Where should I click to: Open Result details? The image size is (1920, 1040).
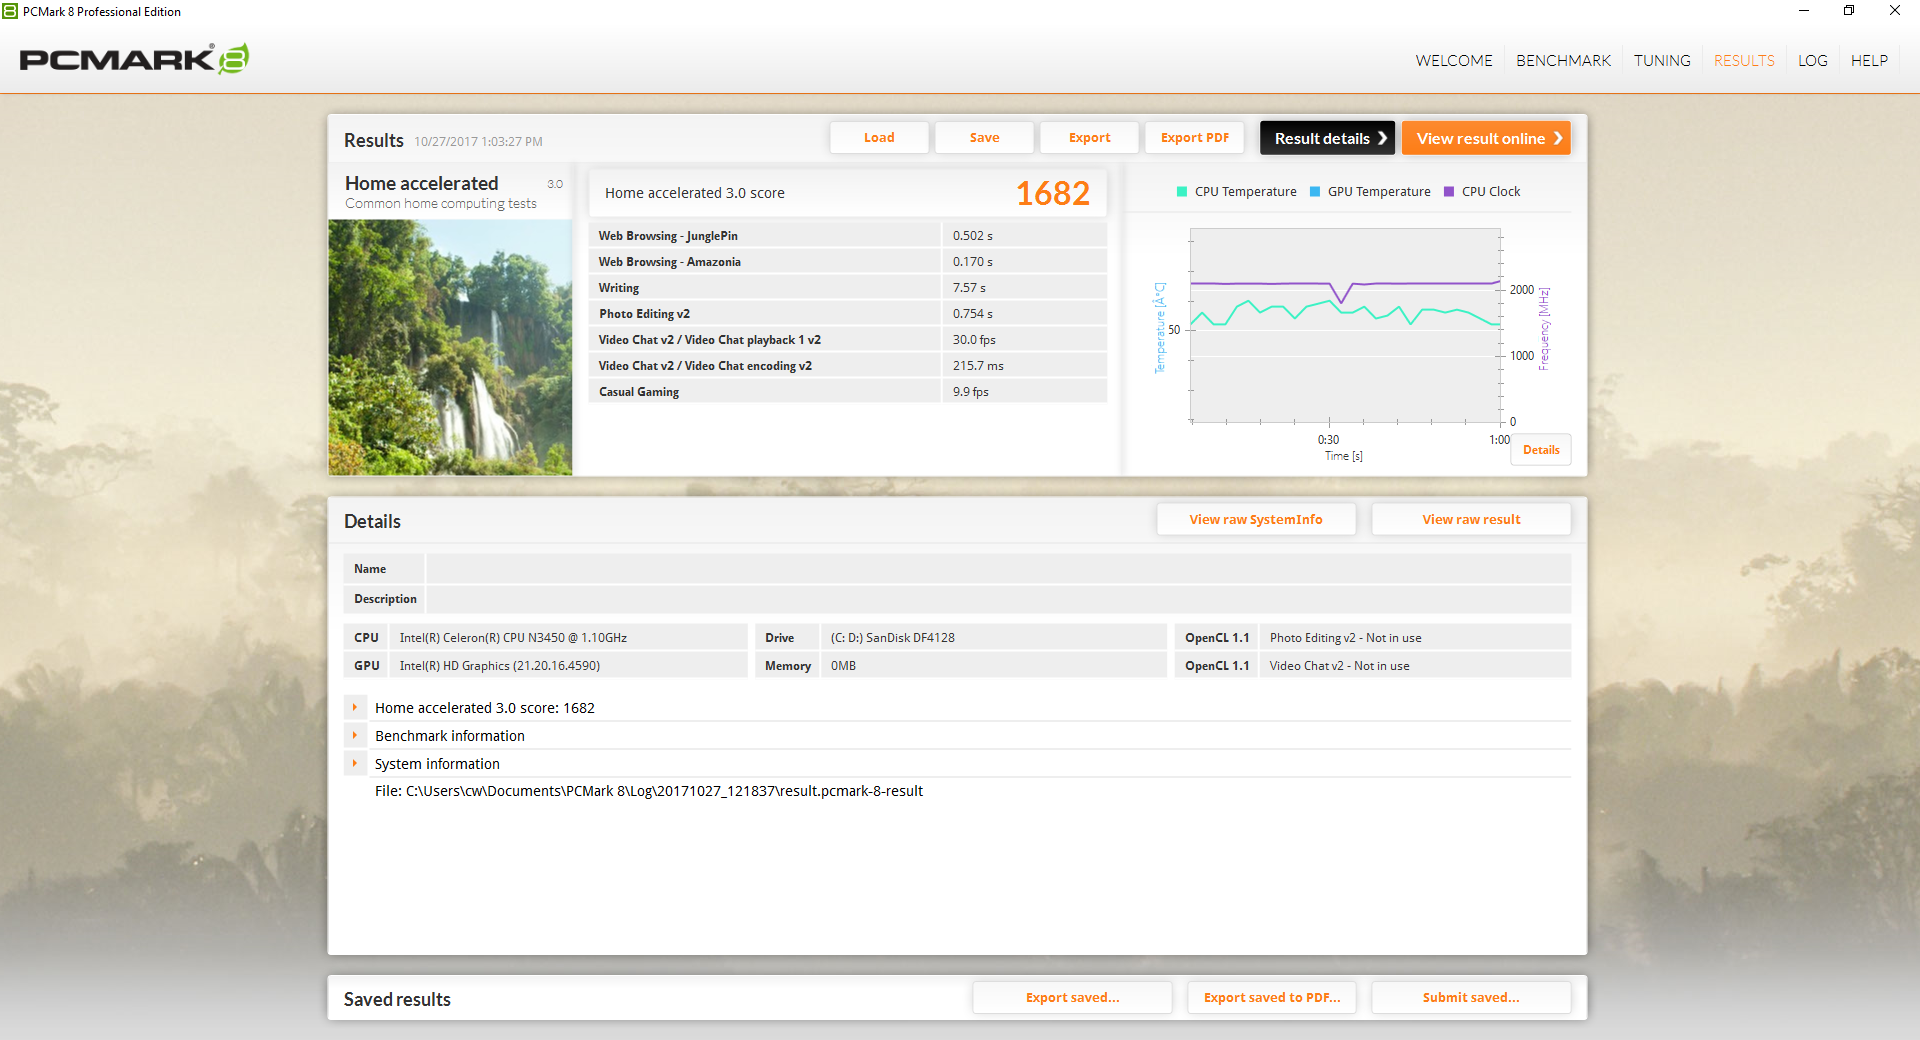click(1327, 138)
